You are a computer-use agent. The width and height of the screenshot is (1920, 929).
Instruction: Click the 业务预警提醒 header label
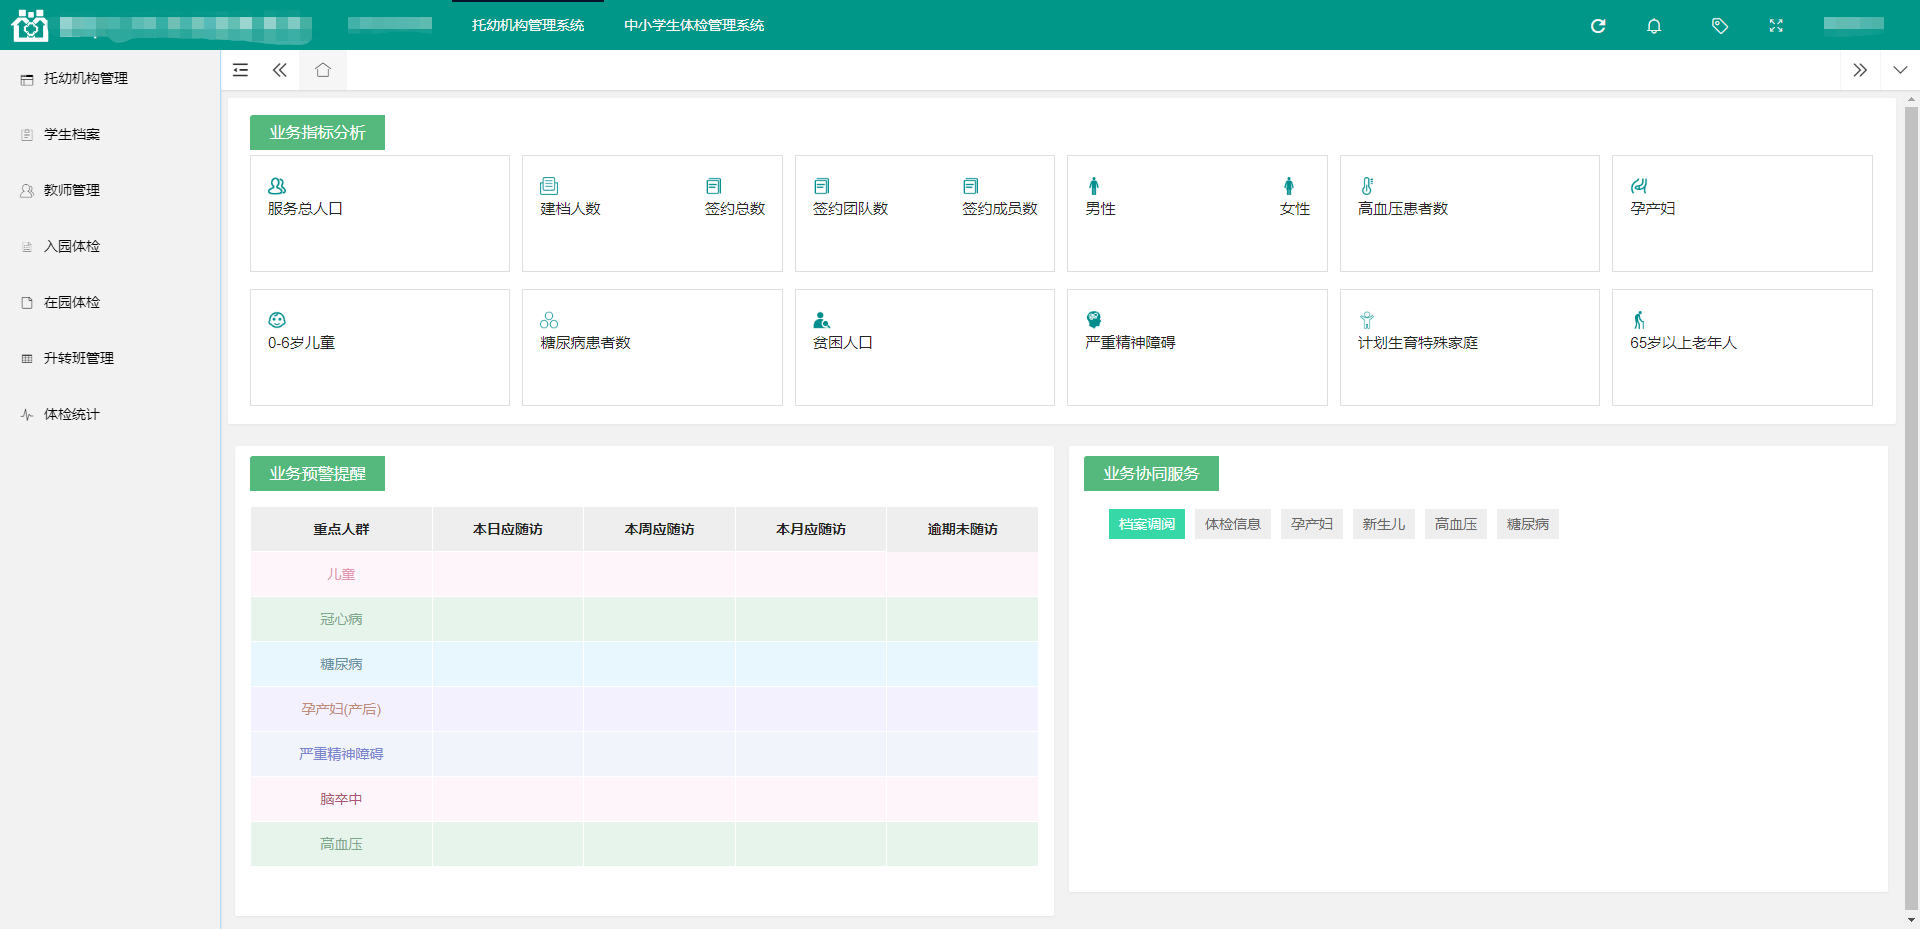tap(317, 474)
